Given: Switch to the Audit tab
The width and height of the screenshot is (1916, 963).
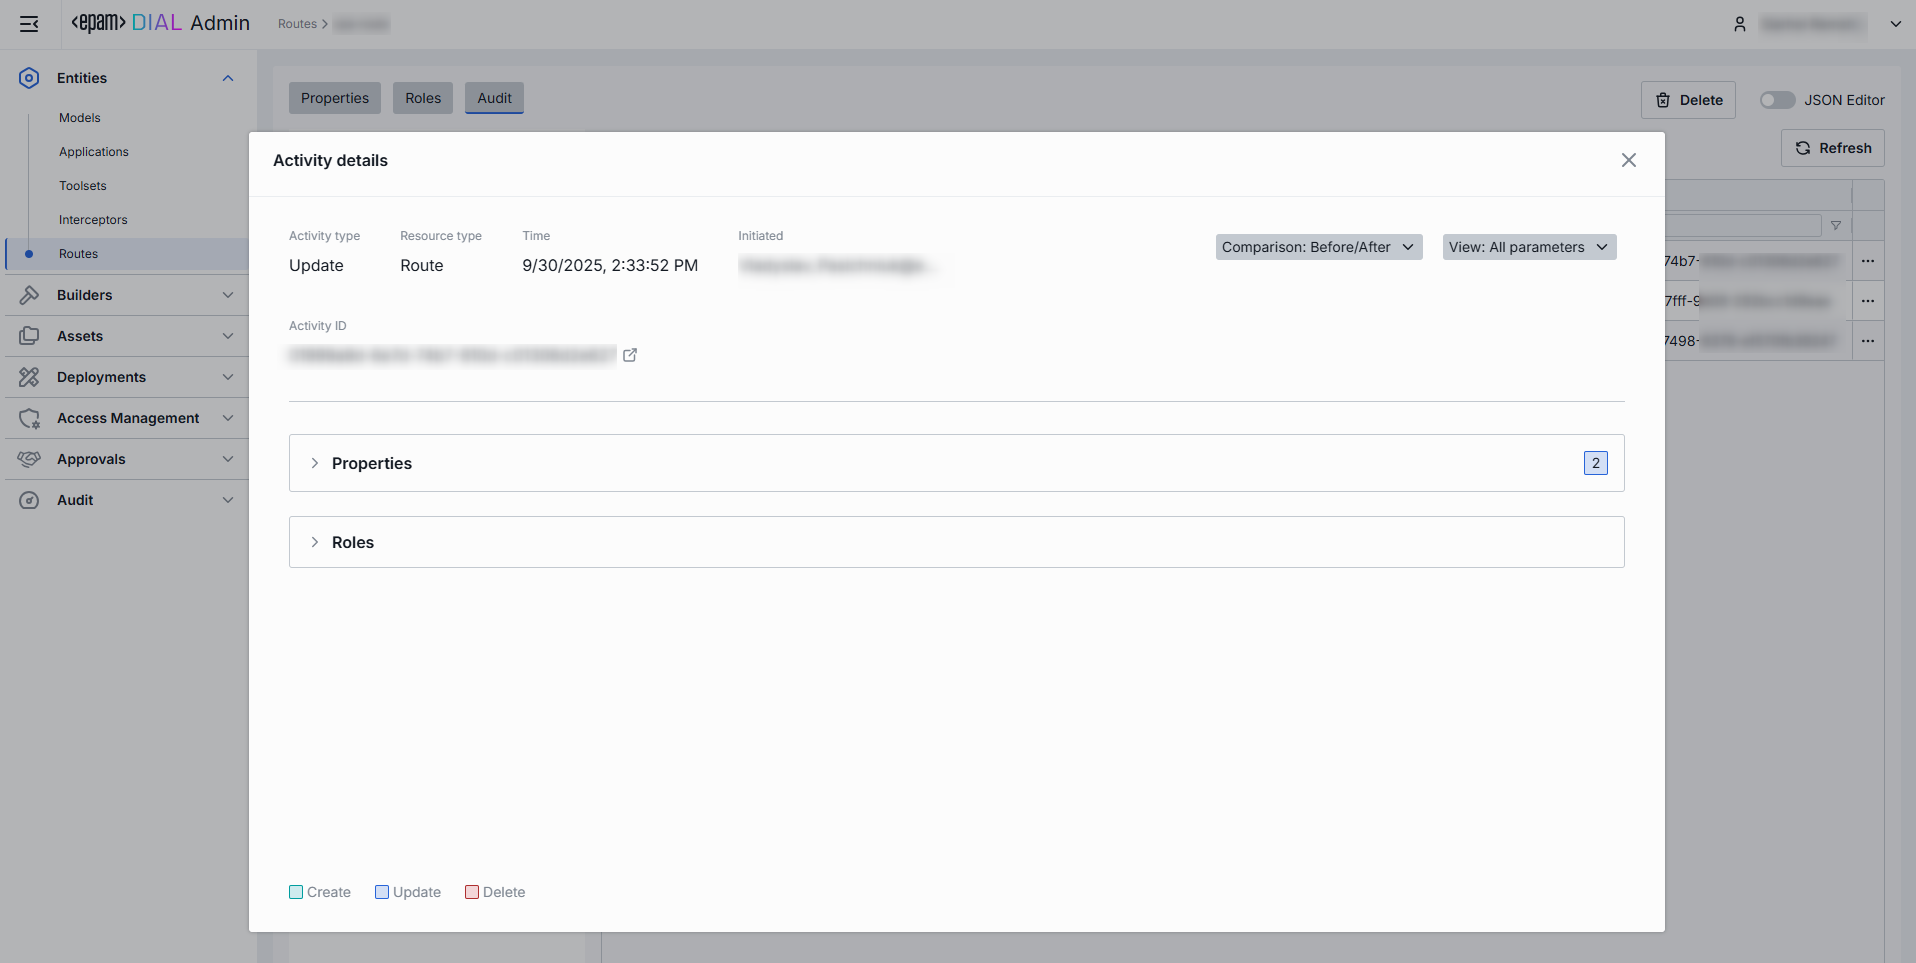Looking at the screenshot, I should point(494,98).
